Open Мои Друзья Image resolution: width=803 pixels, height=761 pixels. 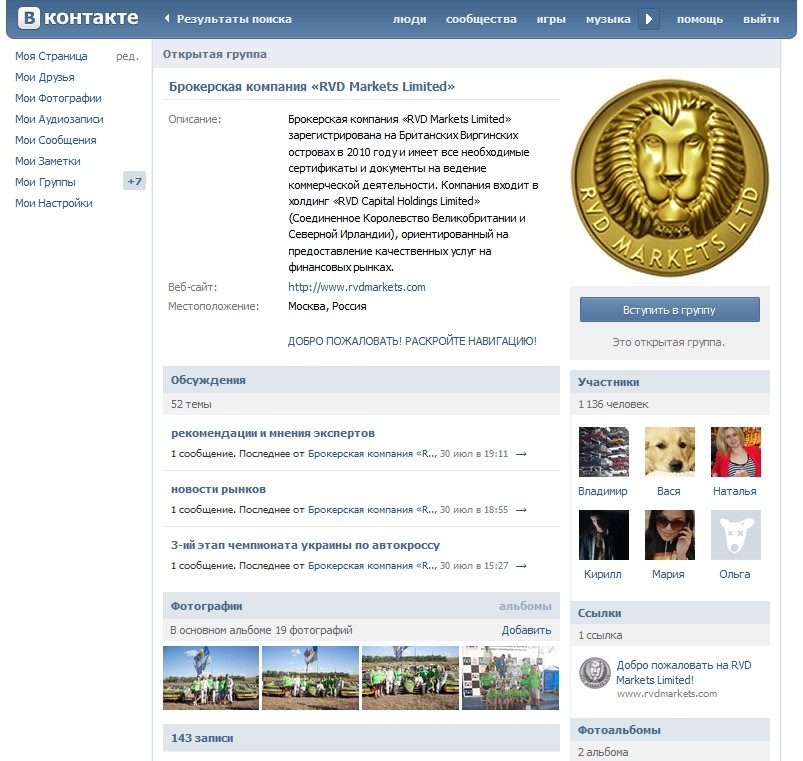pos(45,77)
